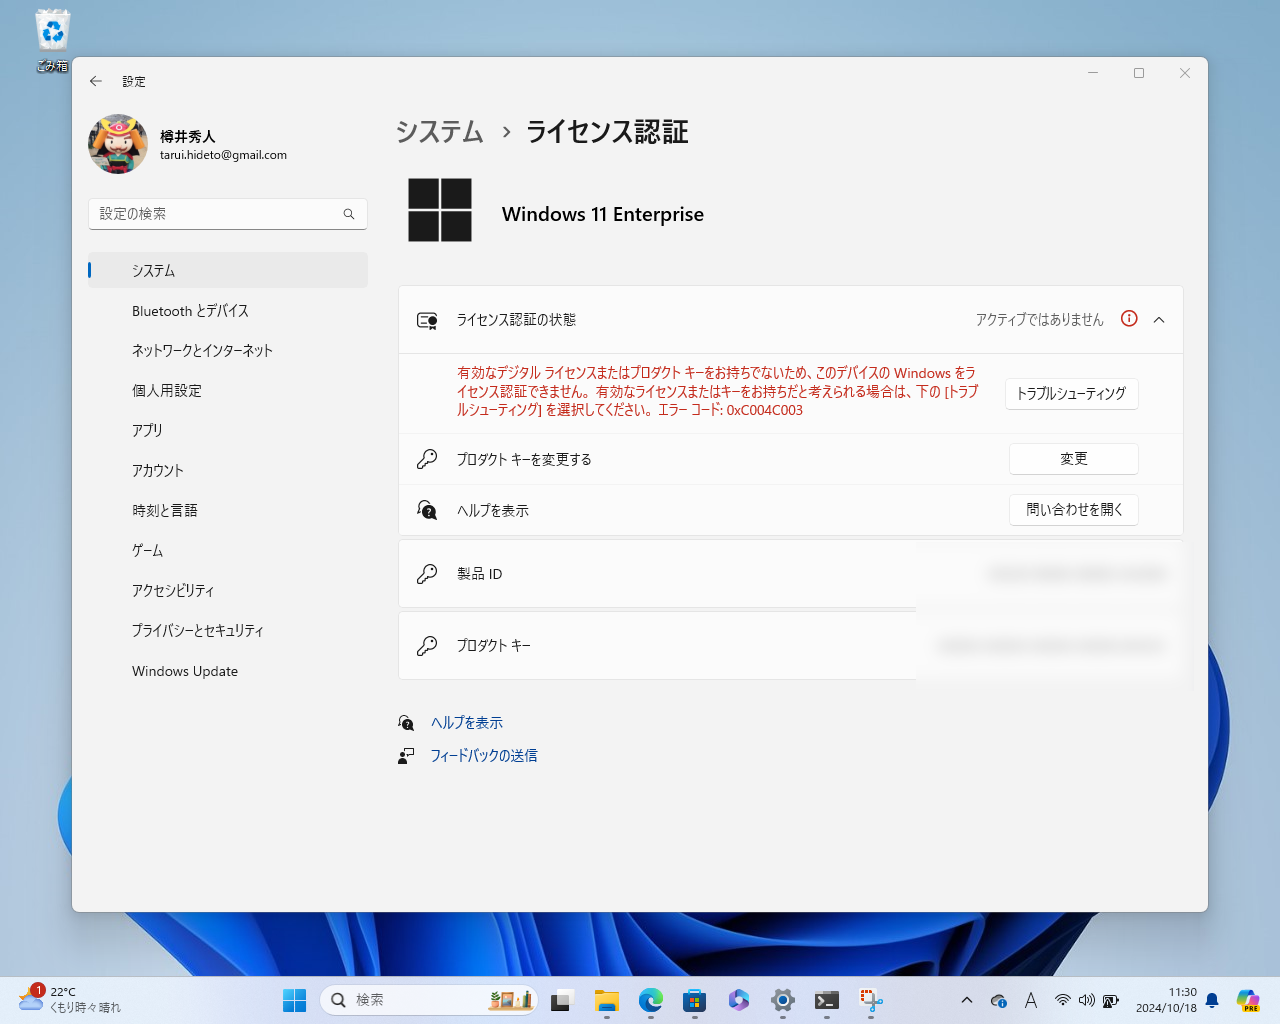The height and width of the screenshot is (1024, 1280).
Task: Select プライバシーとセキュリティ in the sidebar
Action: coord(197,630)
